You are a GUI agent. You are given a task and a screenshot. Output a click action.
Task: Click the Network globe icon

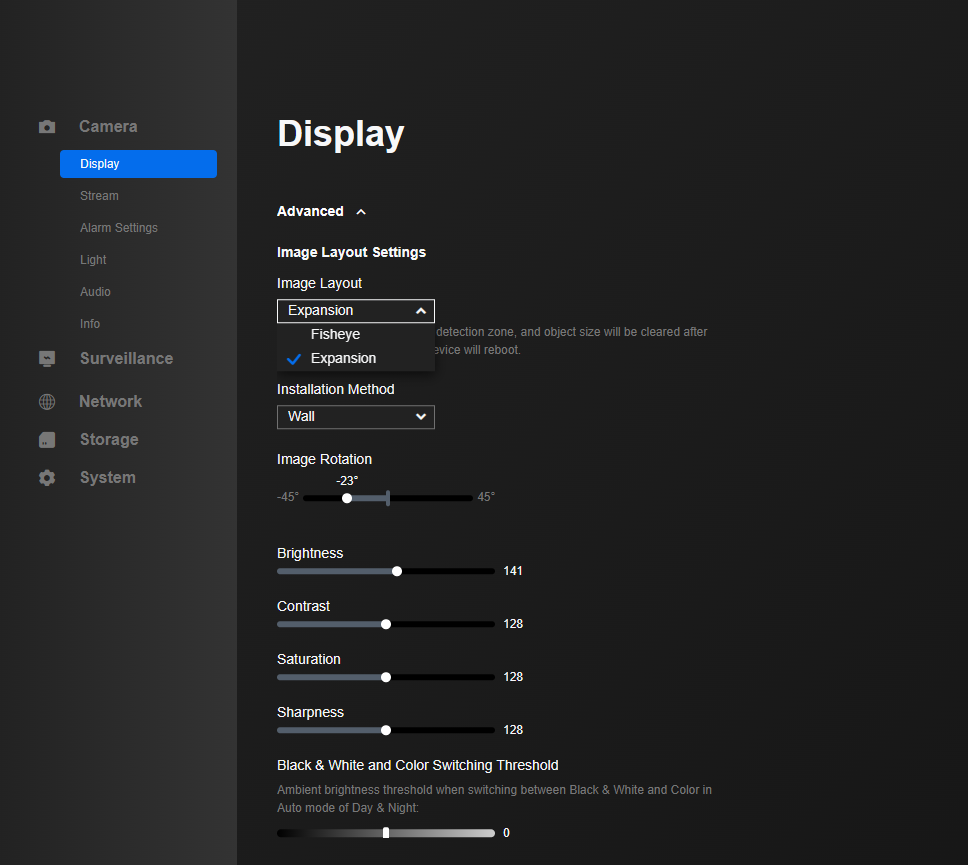tap(47, 402)
